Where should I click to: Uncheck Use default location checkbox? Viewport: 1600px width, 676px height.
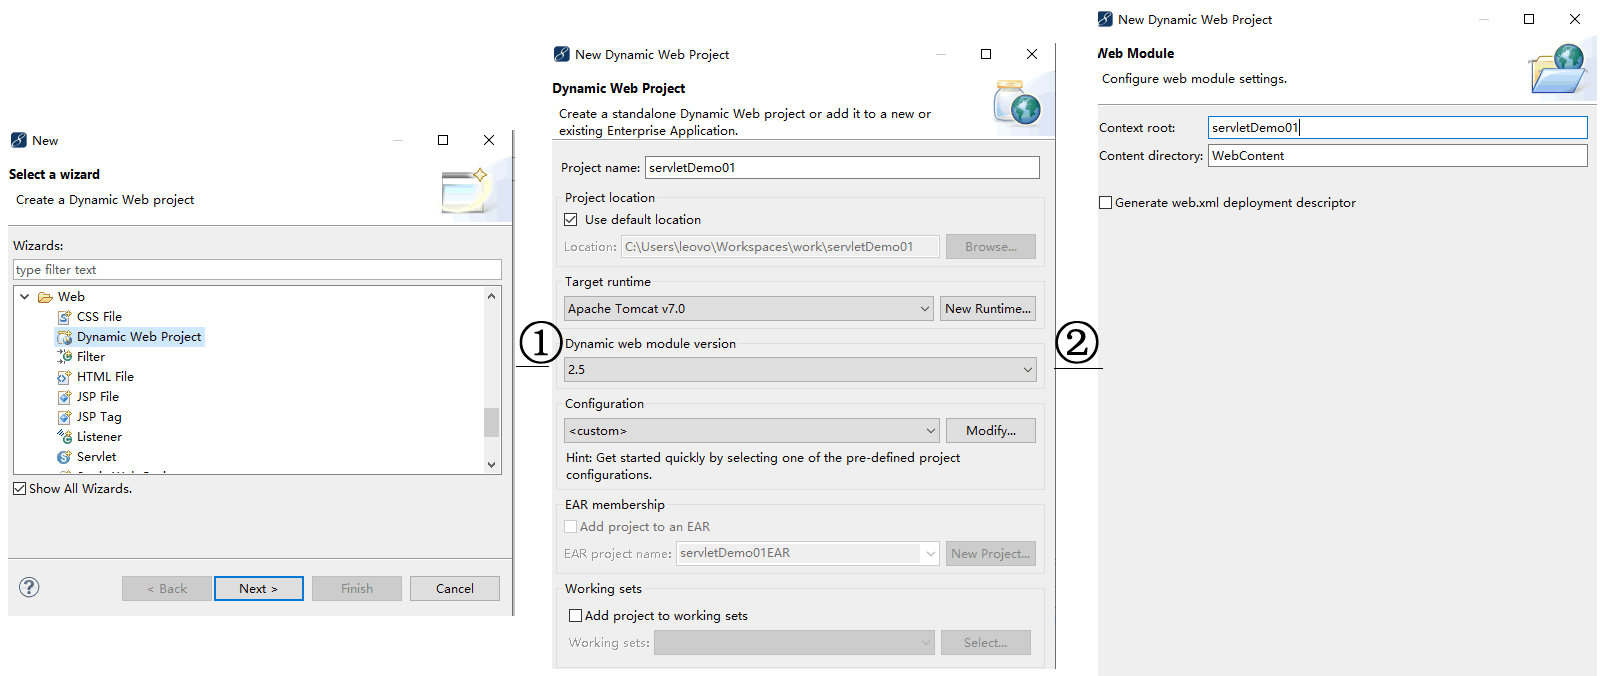(571, 220)
